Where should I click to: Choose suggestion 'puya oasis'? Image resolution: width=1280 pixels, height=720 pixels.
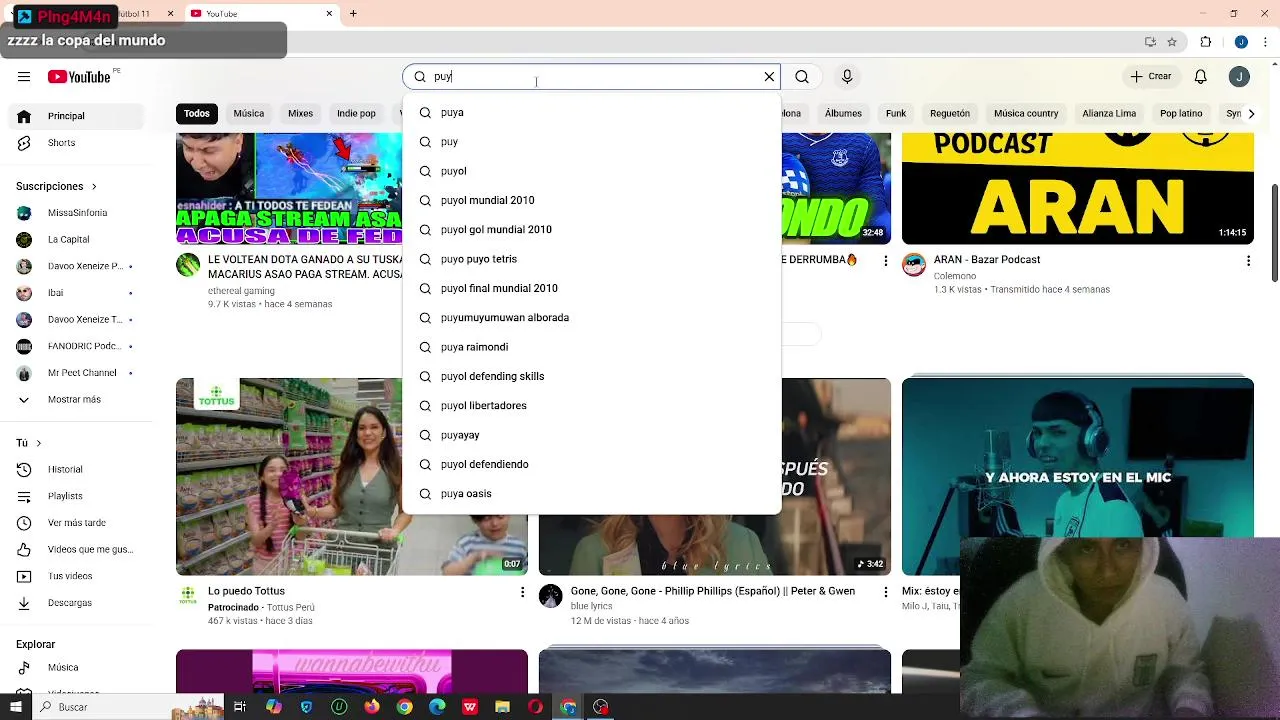(591, 494)
